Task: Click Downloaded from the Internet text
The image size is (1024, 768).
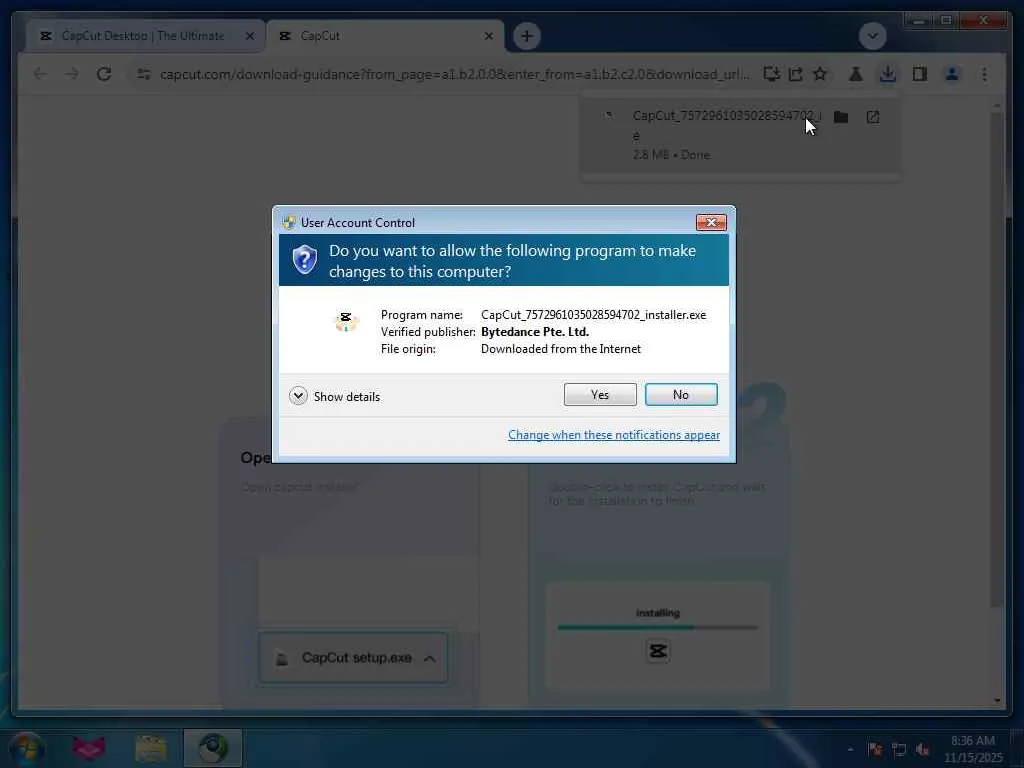Action: (x=561, y=349)
